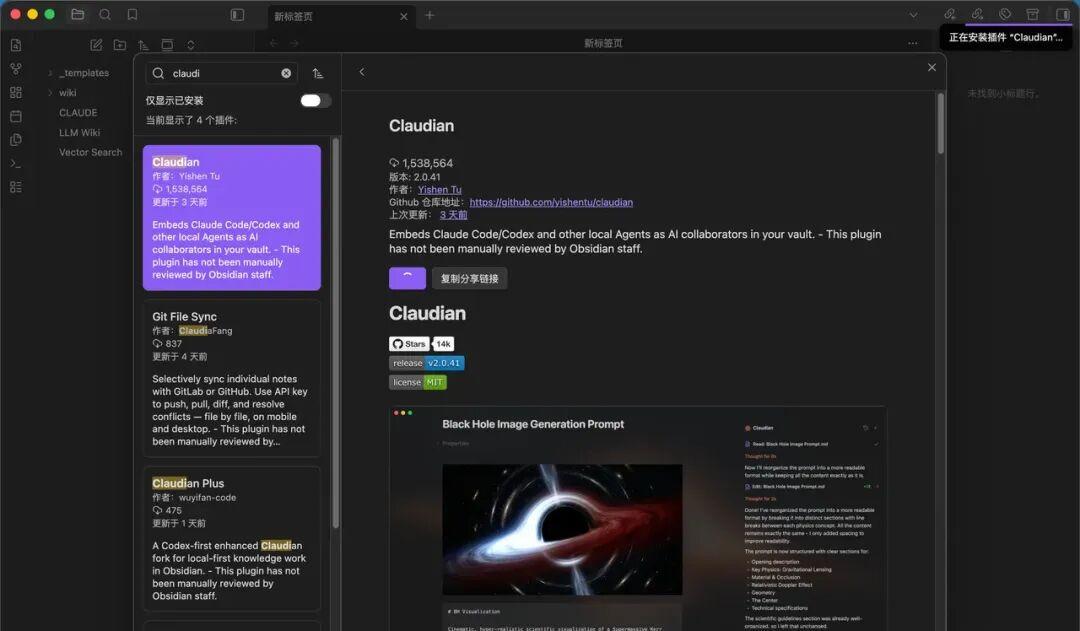Open the Black Hole screenshot preview image
Viewport: 1080px width, 631px height.
pos(637,518)
